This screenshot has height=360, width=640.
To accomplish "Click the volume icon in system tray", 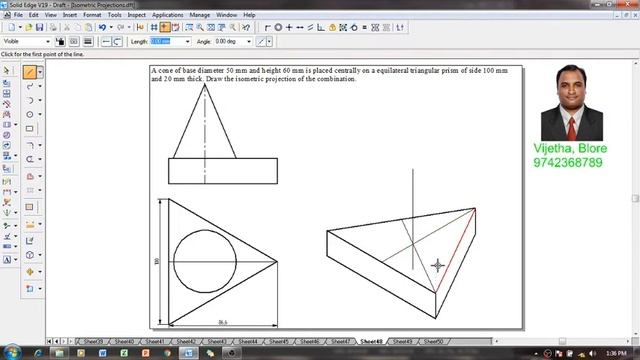I will click(x=593, y=353).
